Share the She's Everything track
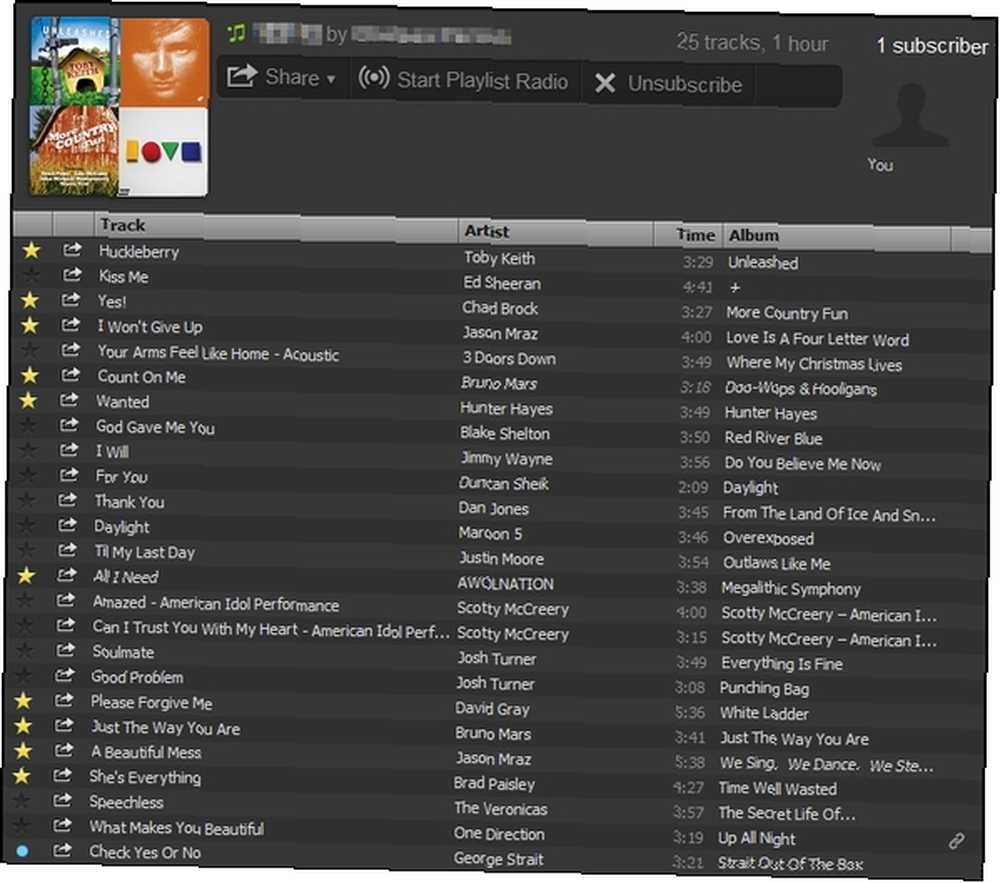Screen dimensions: 1000x883 tap(62, 775)
